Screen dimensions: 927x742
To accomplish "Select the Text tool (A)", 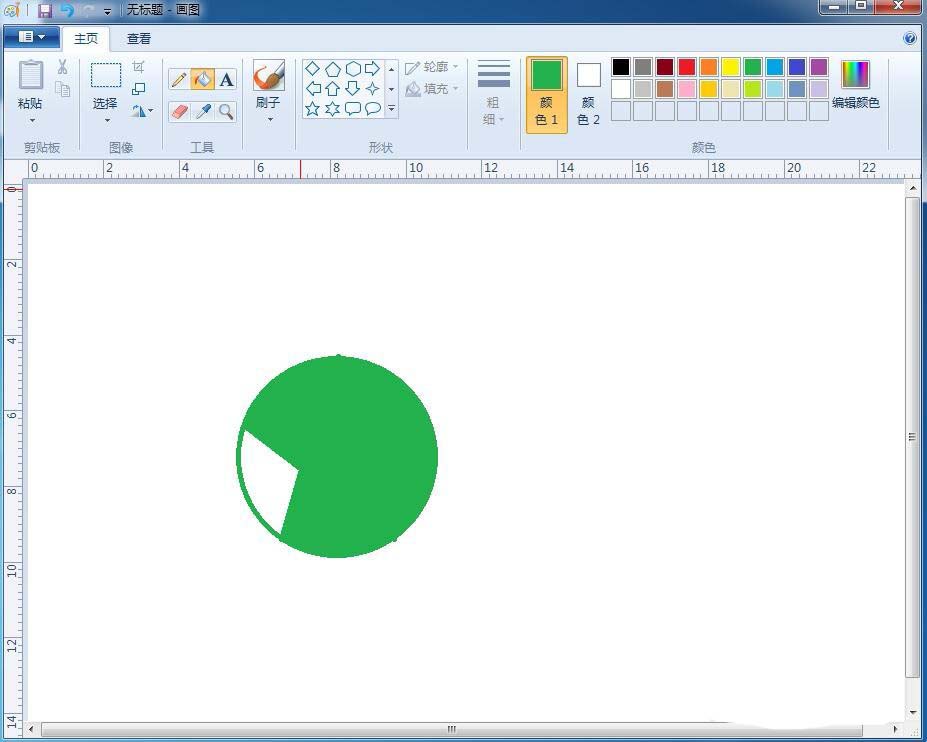I will 227,80.
